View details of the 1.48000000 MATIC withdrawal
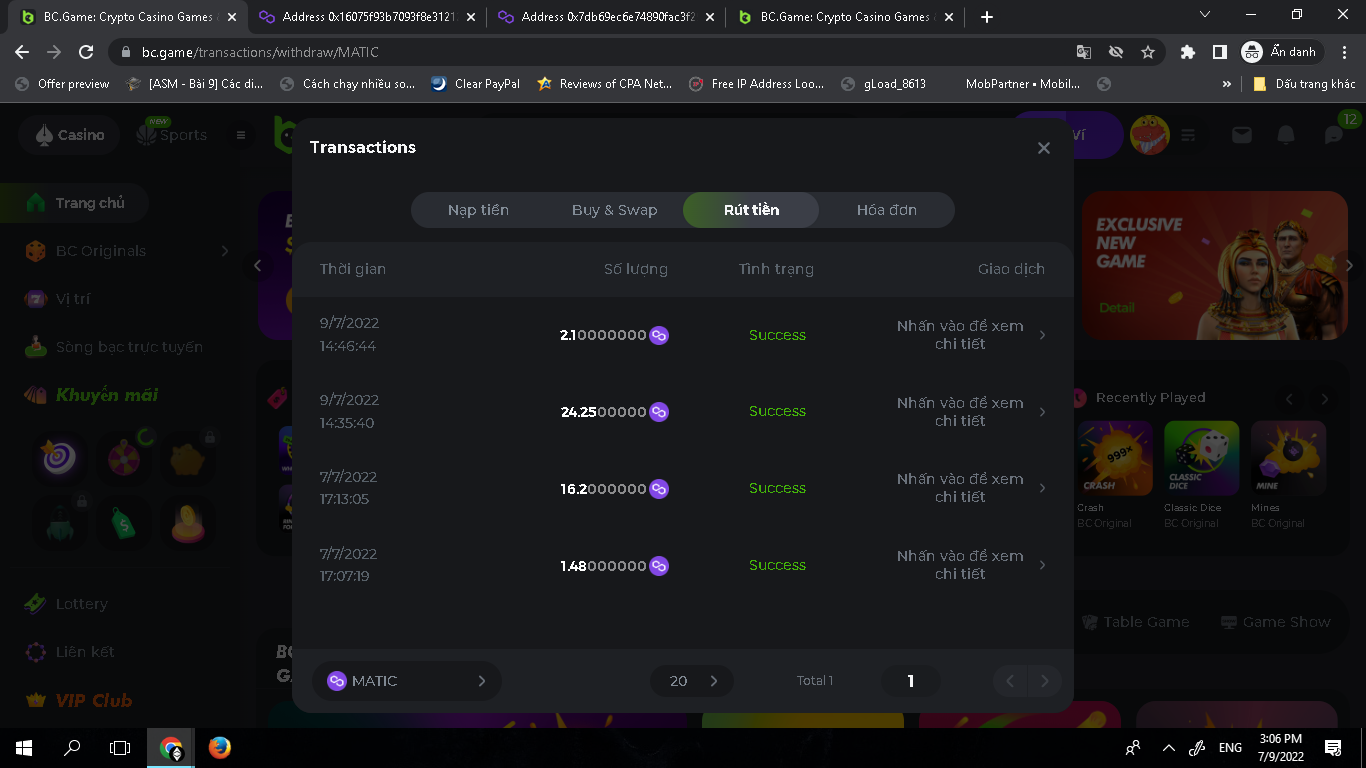 pos(970,565)
